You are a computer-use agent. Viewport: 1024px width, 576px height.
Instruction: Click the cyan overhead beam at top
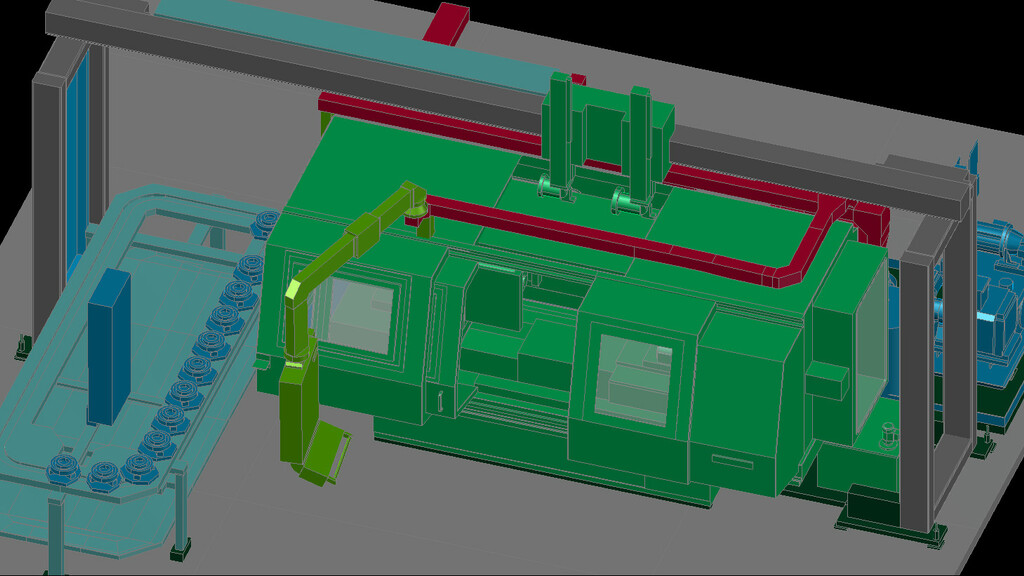point(300,28)
